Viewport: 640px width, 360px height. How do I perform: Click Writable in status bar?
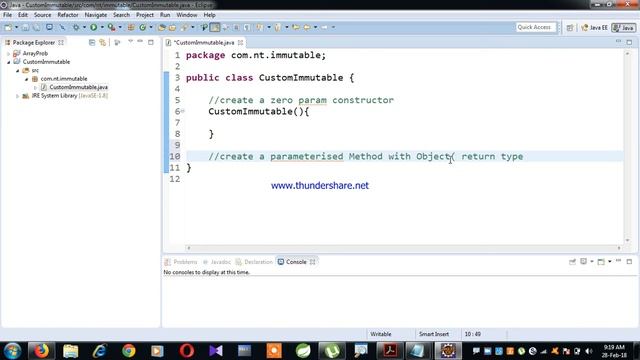(381, 334)
